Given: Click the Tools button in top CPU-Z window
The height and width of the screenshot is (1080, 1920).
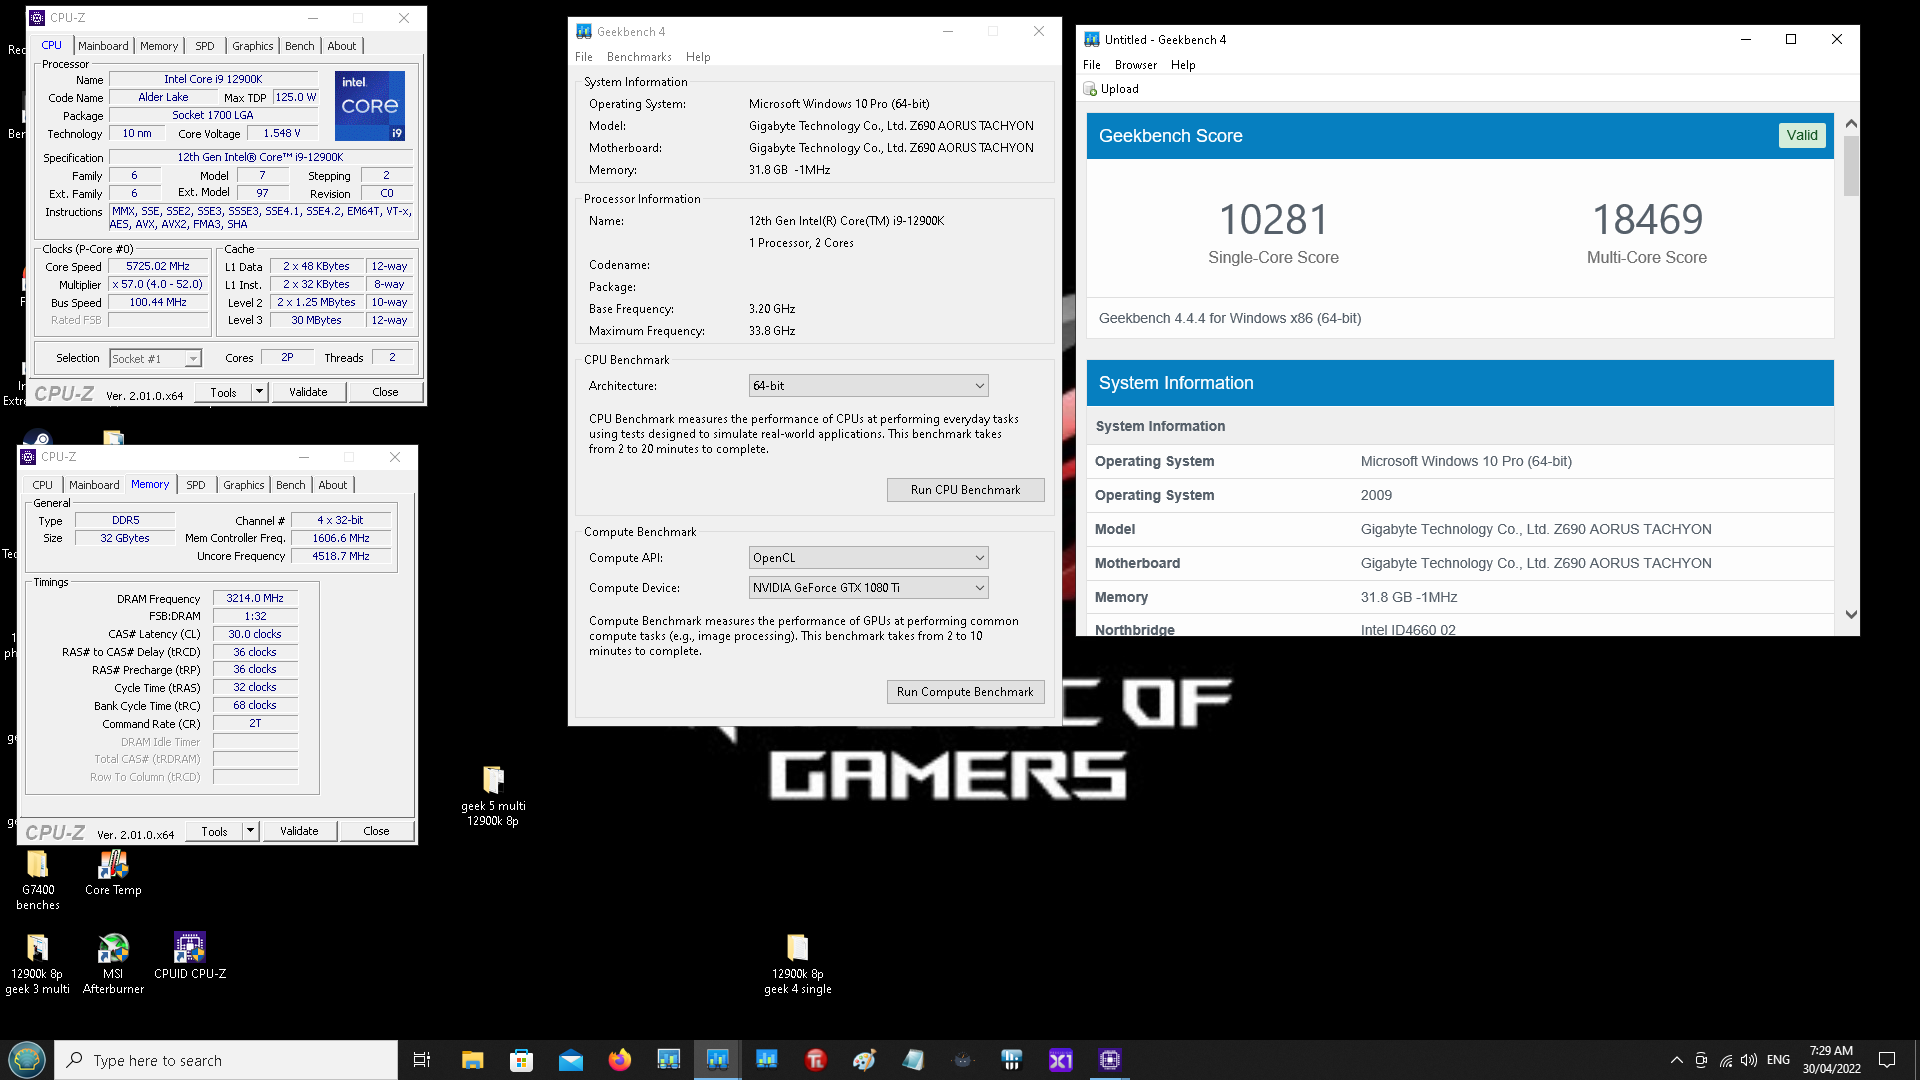Looking at the screenshot, I should [223, 392].
